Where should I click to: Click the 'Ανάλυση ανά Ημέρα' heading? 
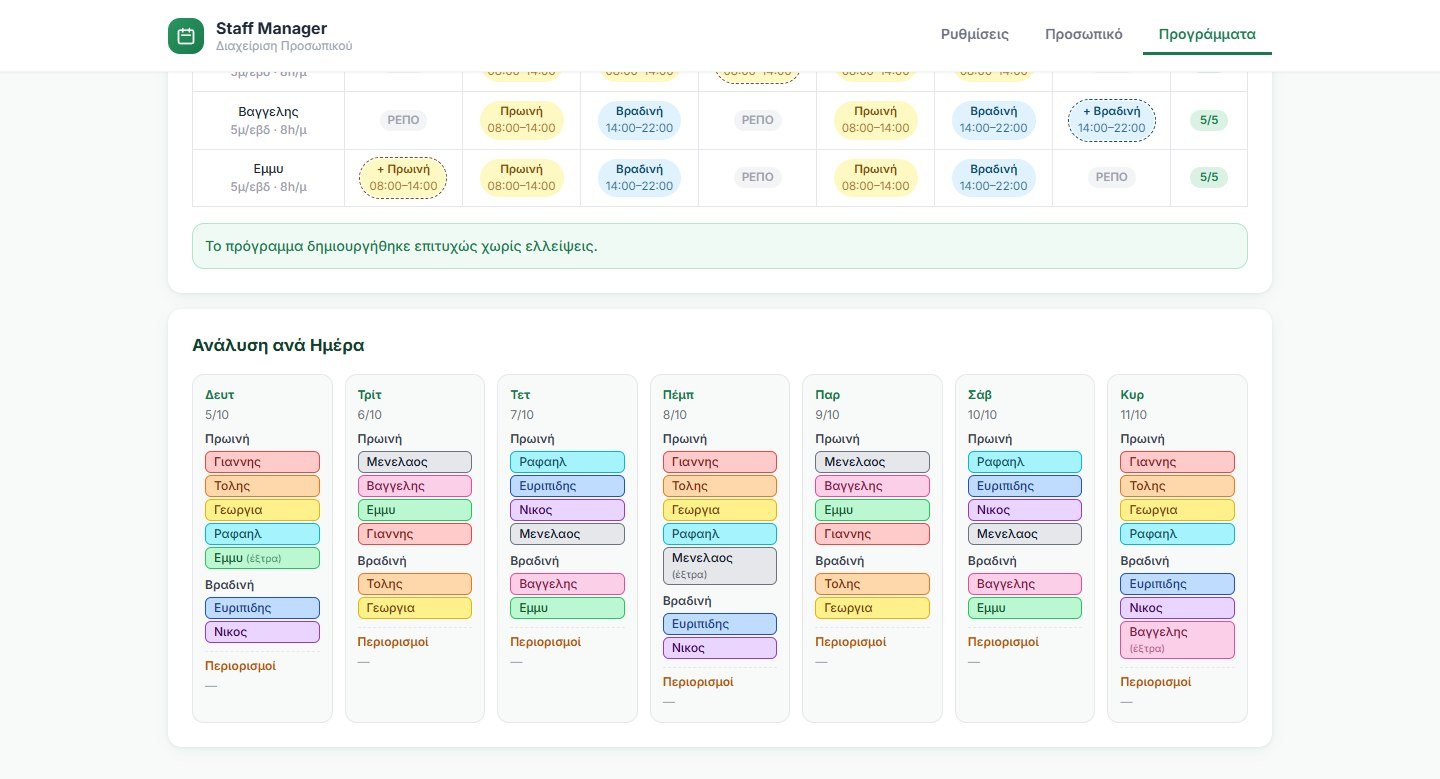[x=278, y=345]
